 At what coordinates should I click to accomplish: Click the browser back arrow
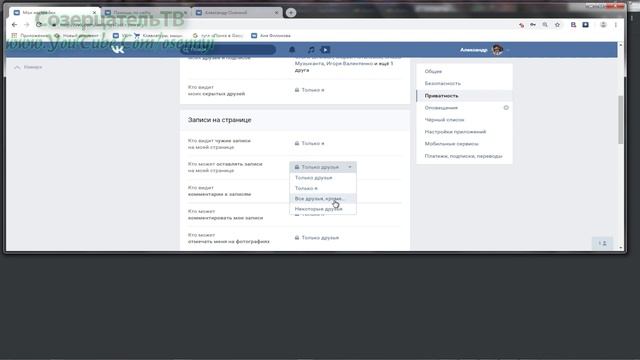(15, 25)
